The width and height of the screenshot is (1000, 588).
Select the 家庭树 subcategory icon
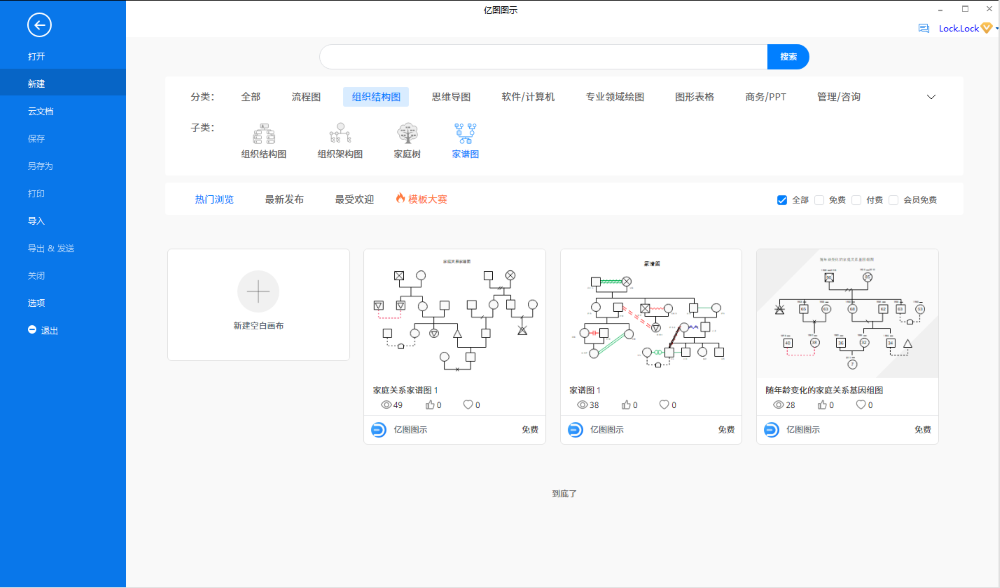point(406,133)
